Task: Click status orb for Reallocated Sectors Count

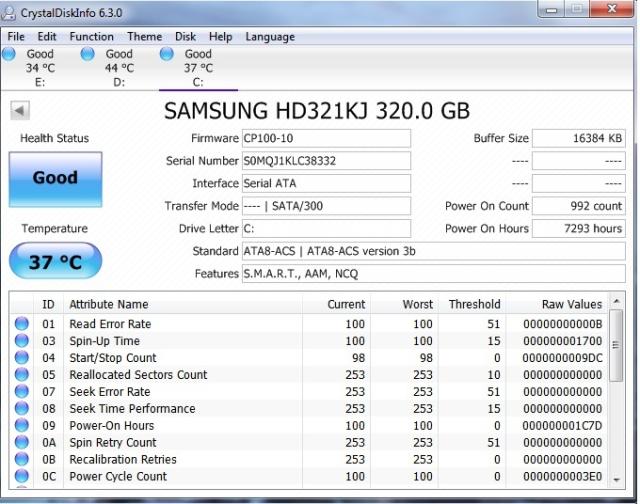Action: 22,374
